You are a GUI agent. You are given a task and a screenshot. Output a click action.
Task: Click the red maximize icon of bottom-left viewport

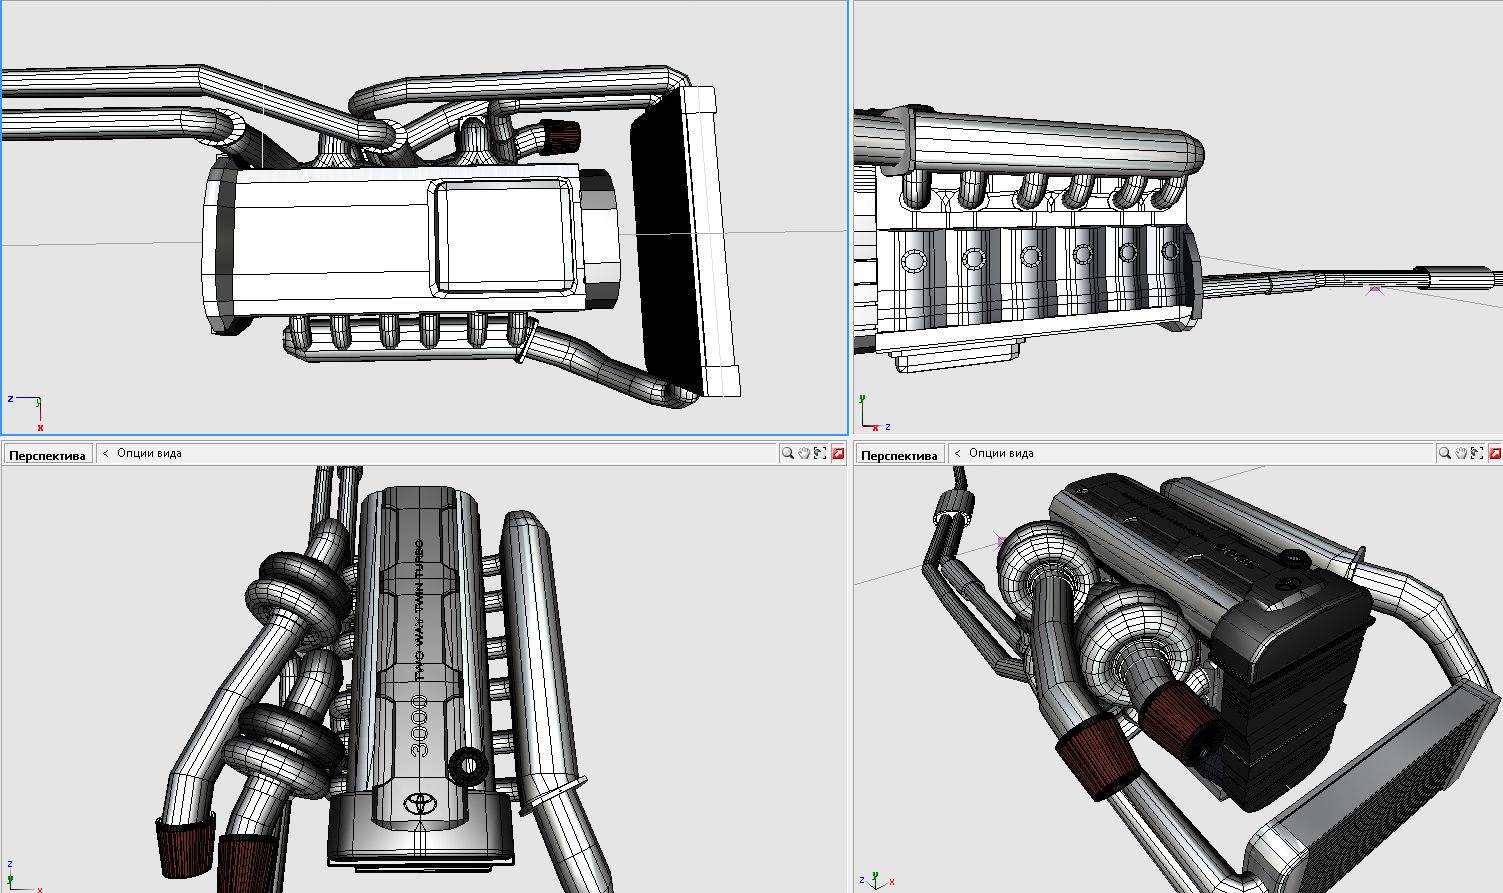tap(838, 454)
